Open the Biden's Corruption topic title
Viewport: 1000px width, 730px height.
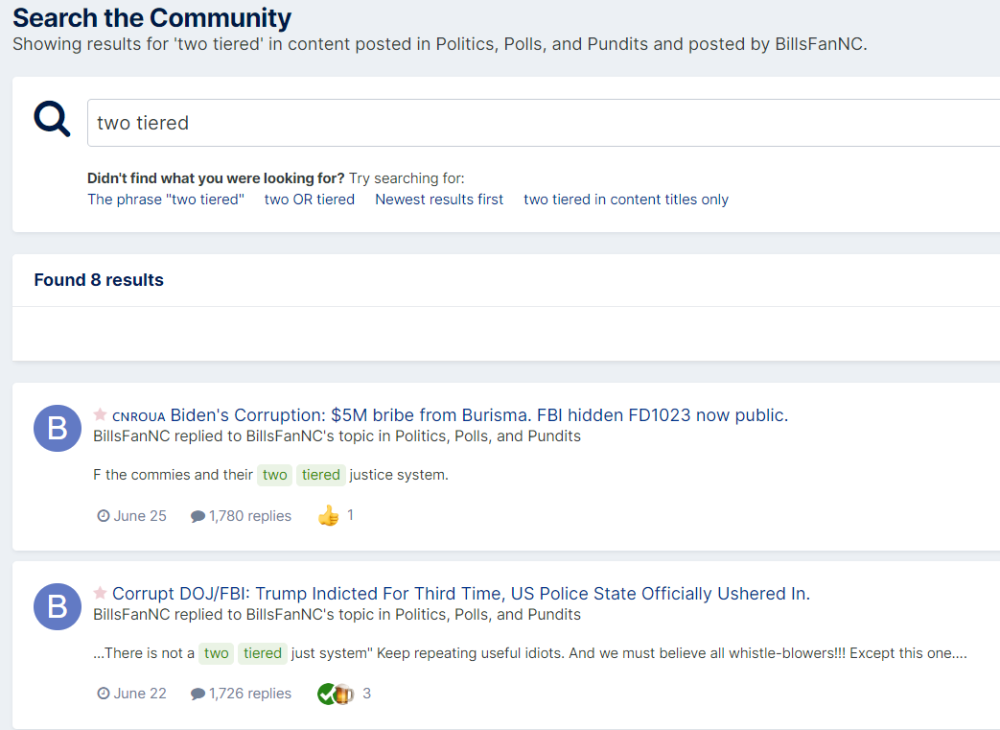click(479, 415)
